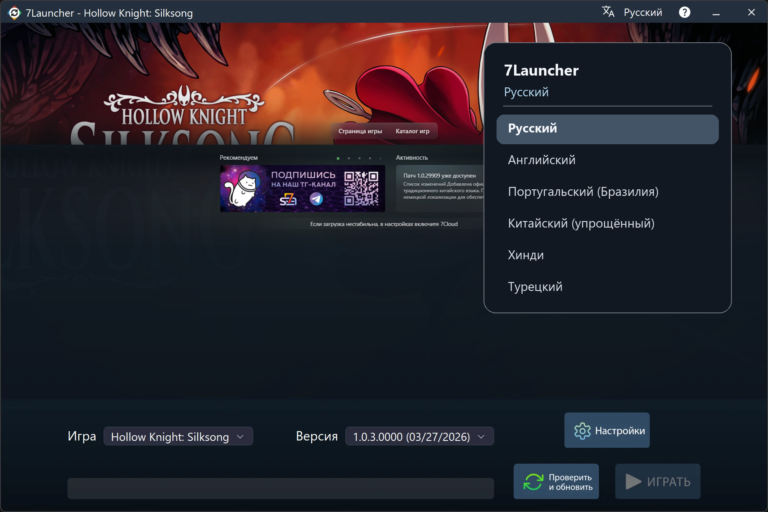Click the QR code in the banner
This screenshot has width=768, height=512.
point(361,189)
